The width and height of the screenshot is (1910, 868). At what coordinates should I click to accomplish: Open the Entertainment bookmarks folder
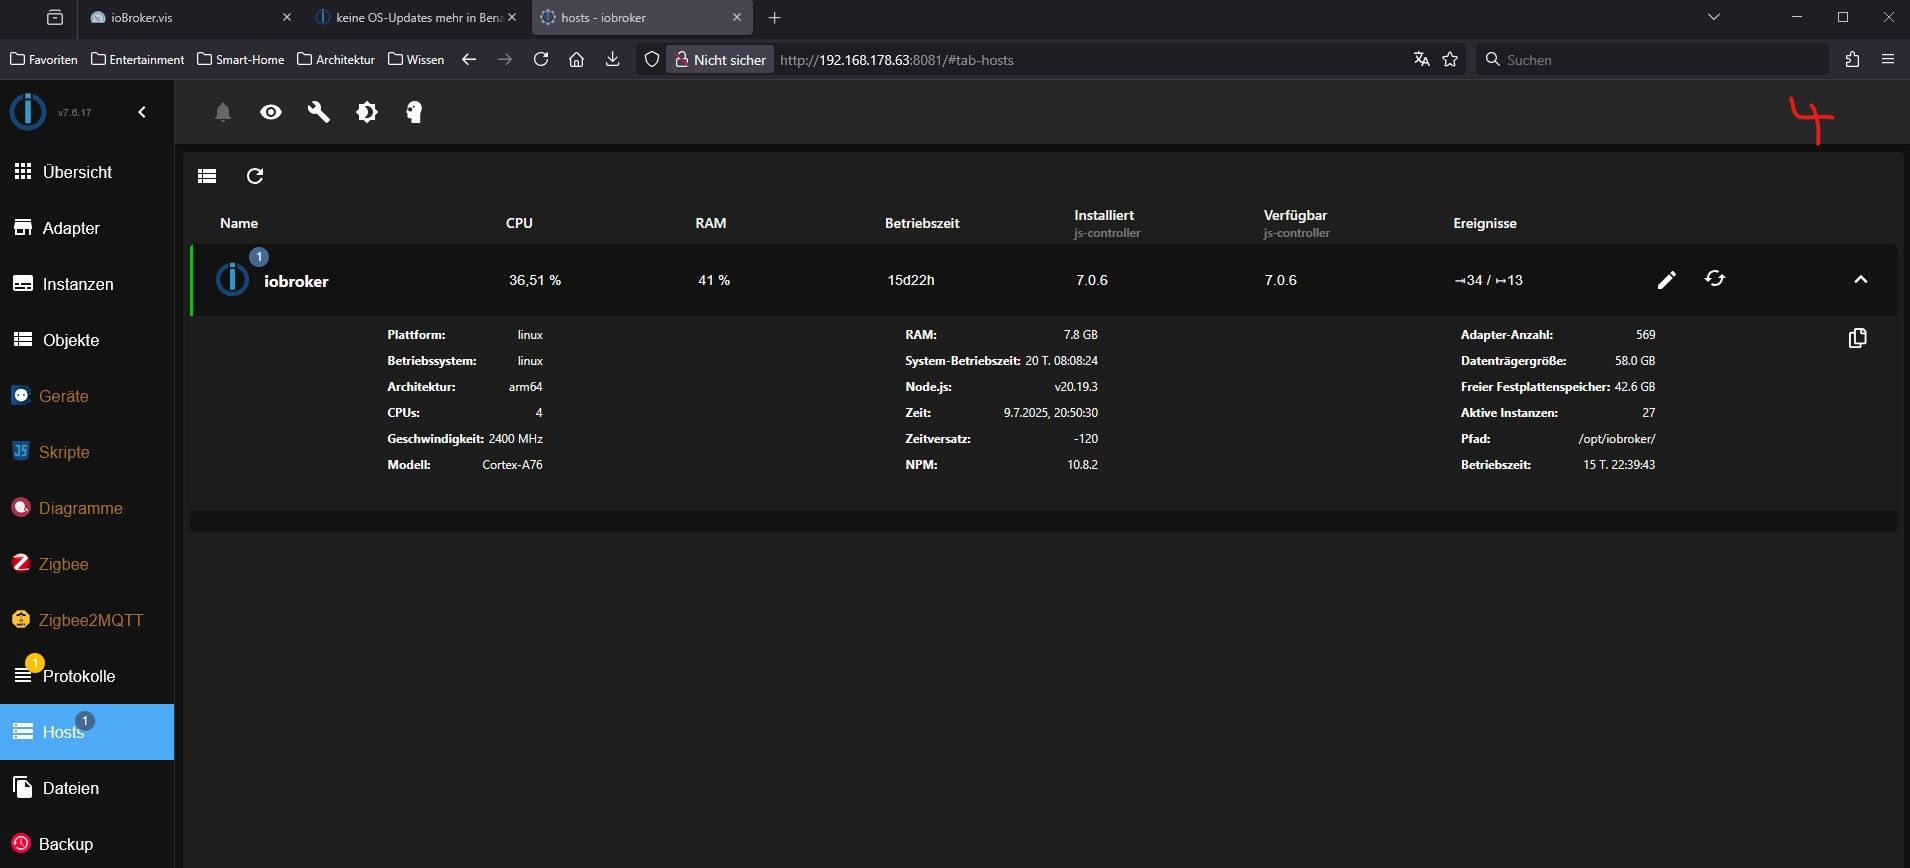point(138,59)
